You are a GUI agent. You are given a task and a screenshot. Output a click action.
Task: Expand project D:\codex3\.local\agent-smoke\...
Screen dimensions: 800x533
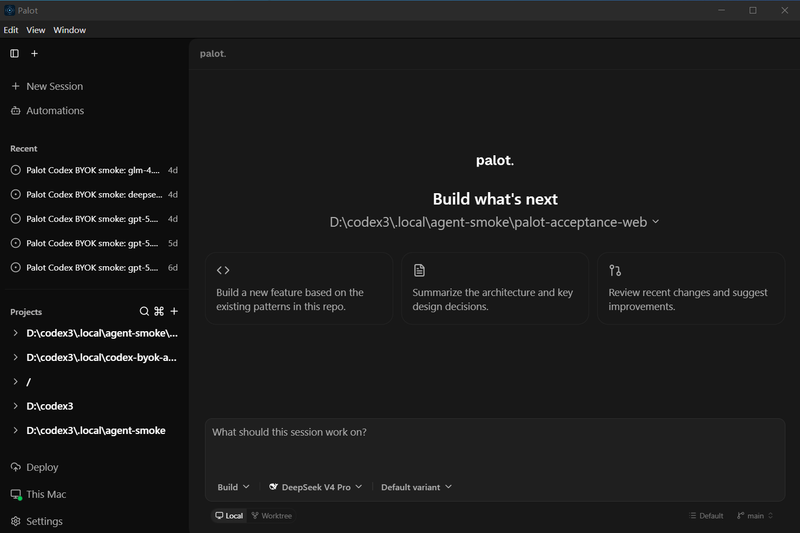tap(15, 333)
